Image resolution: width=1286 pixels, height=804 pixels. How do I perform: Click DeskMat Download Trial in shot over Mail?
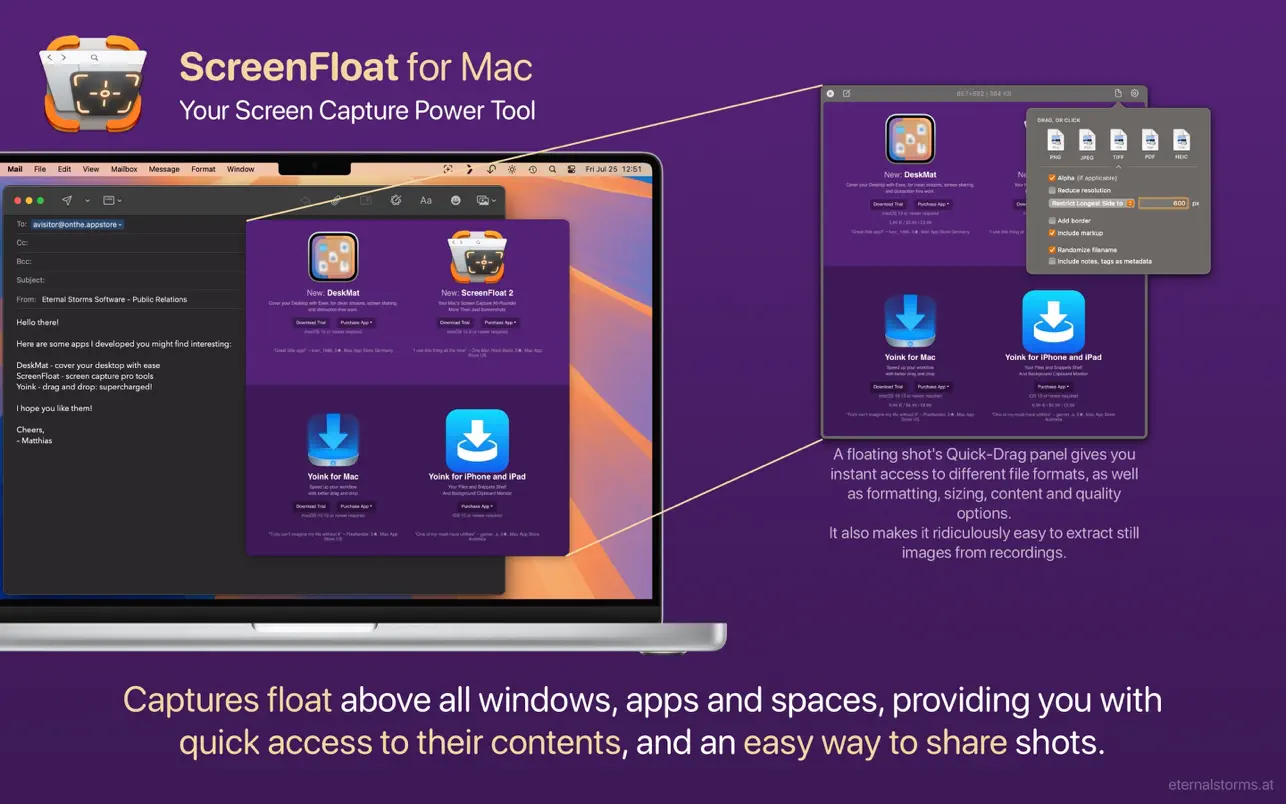pos(311,322)
